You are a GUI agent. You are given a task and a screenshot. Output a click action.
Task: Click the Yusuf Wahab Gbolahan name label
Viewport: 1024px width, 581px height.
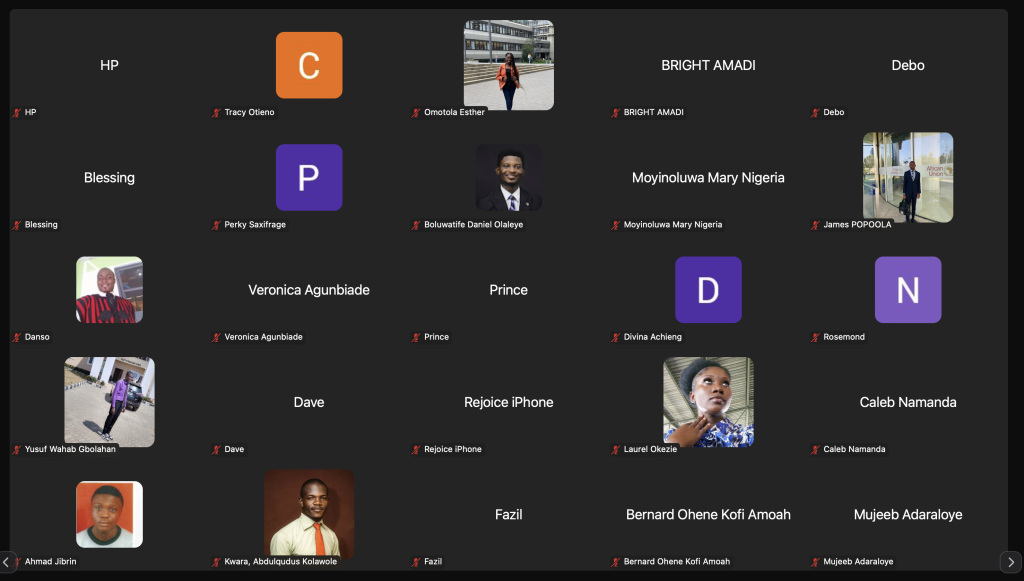pyautogui.click(x=70, y=450)
